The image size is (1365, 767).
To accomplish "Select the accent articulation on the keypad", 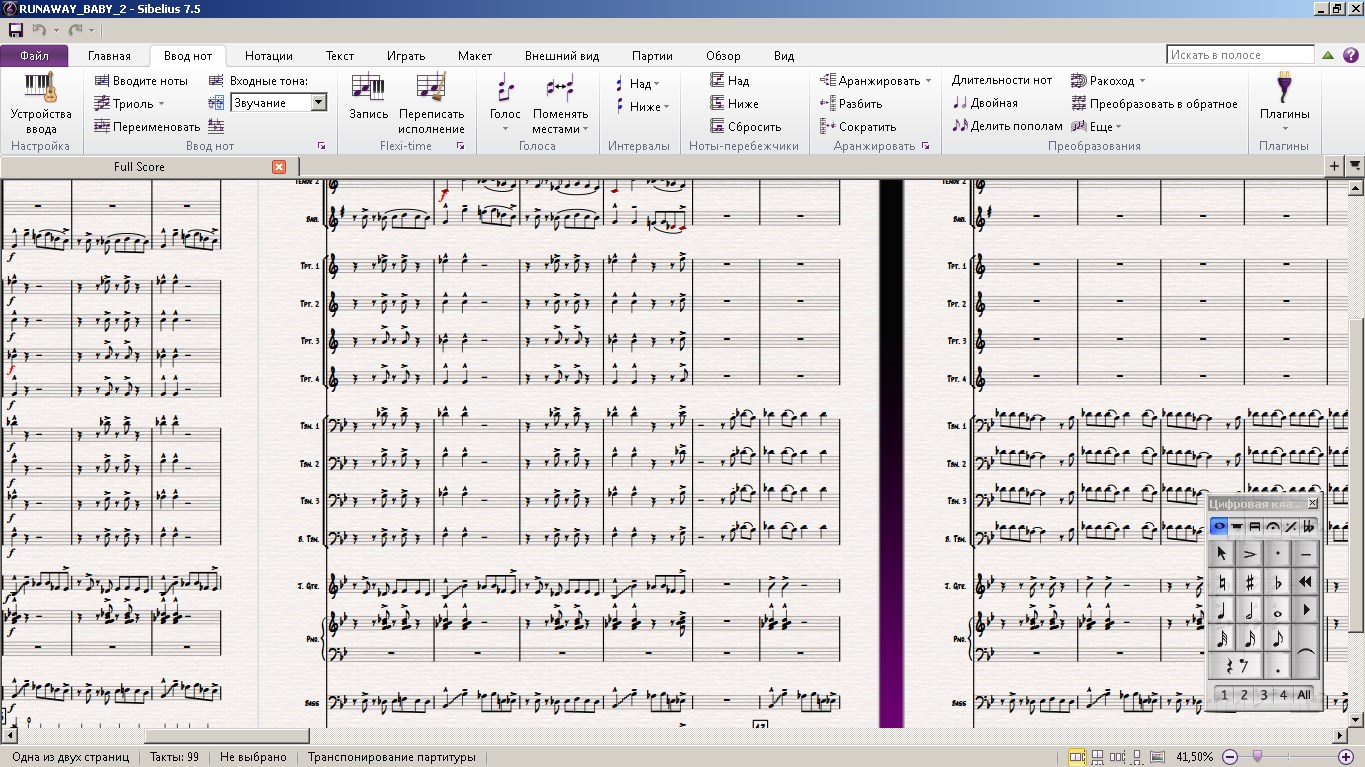I will tap(1249, 553).
